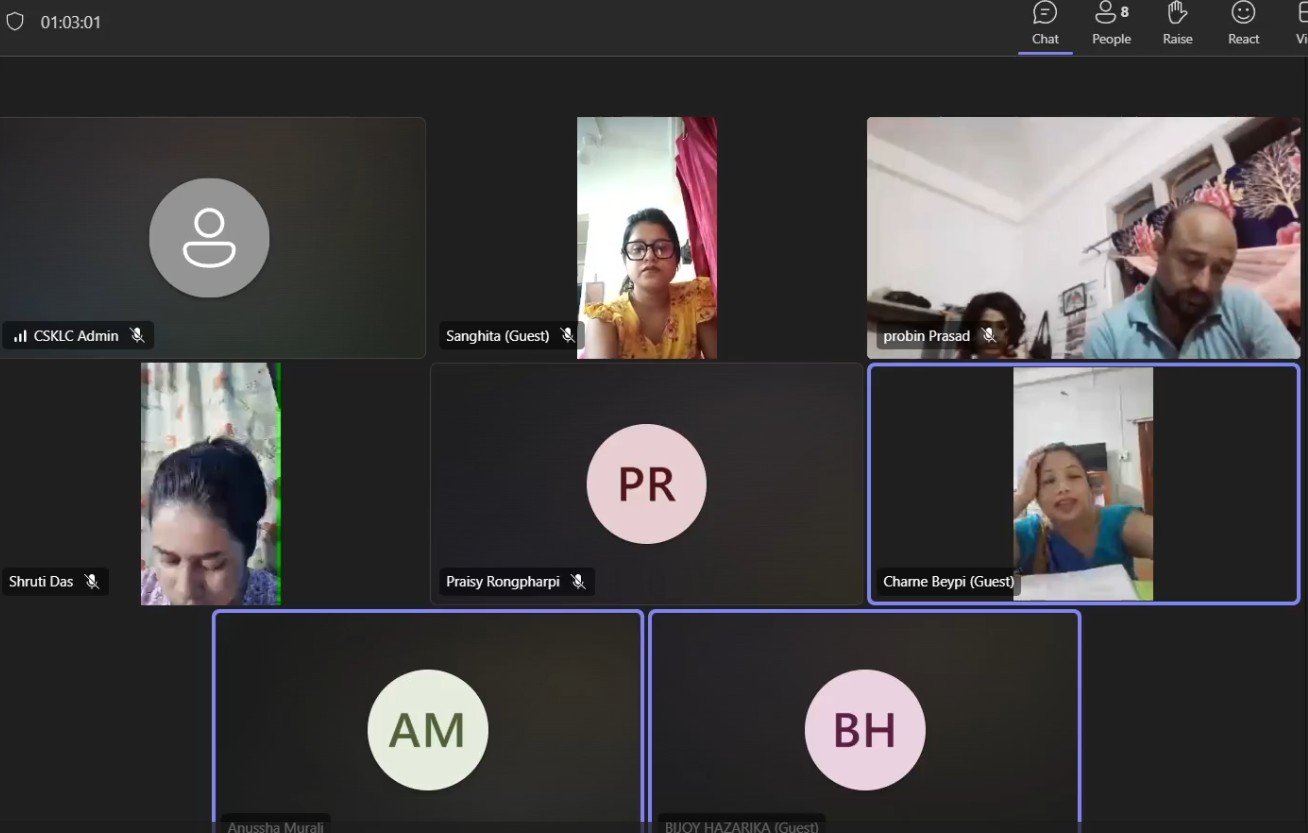Click the Shruti Das name label
This screenshot has height=833, width=1308.
(x=41, y=581)
